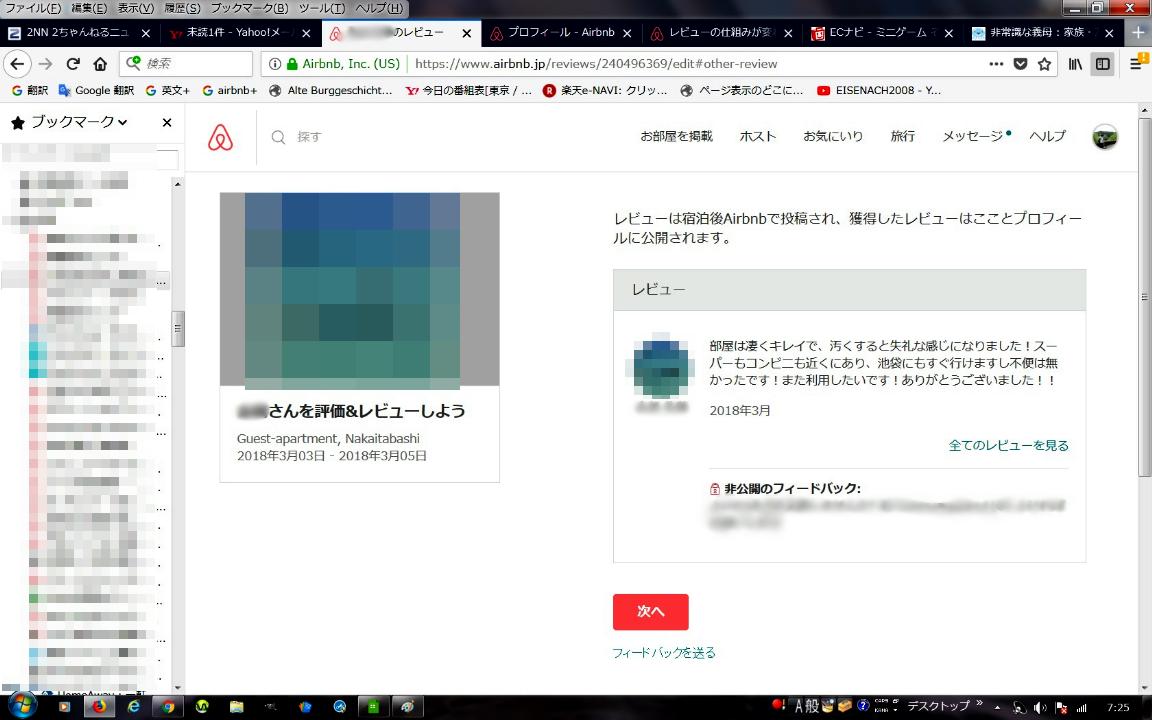Click the Airbnb logo icon
The image size is (1152, 720).
point(220,137)
